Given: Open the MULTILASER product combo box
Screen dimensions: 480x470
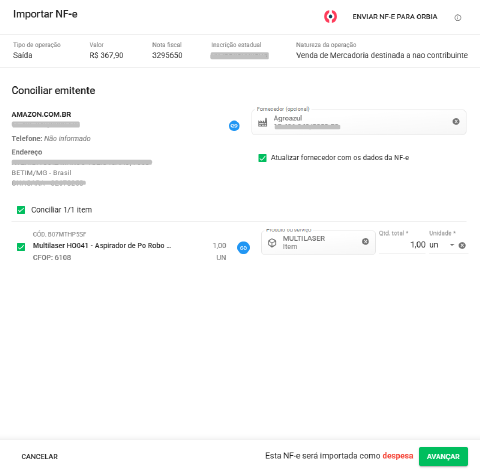Looking at the screenshot, I should pos(318,242).
